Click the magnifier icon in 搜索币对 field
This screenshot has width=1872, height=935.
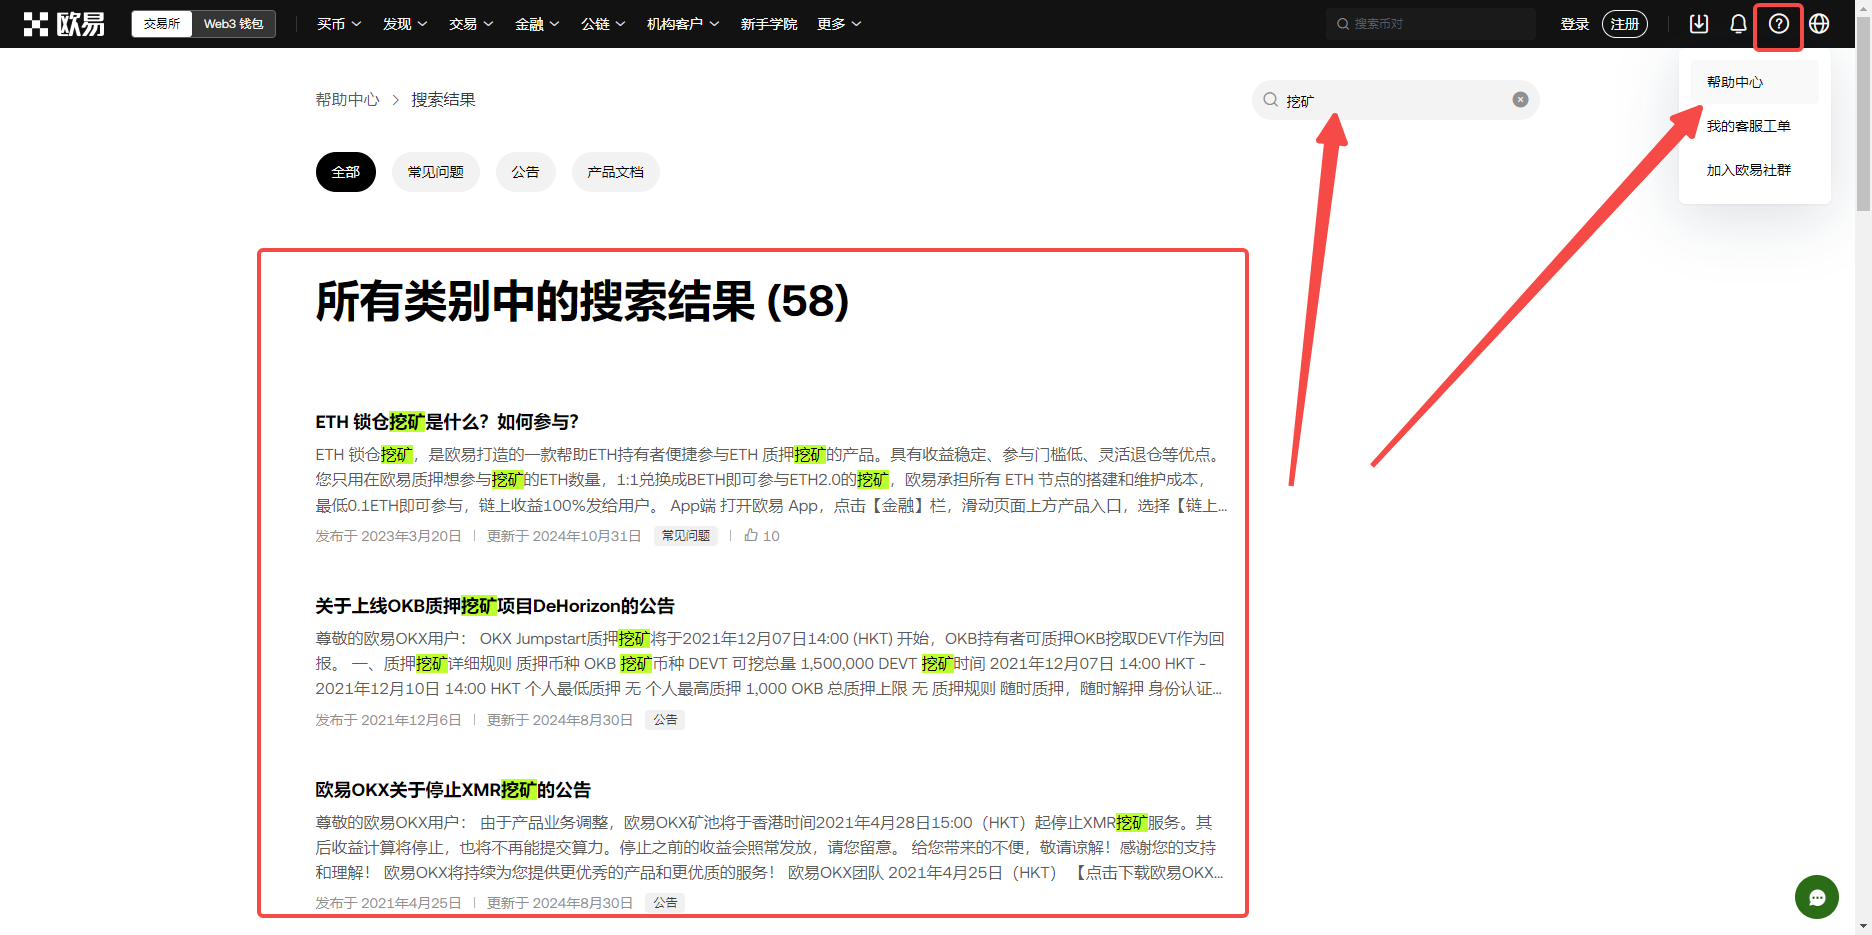1343,24
